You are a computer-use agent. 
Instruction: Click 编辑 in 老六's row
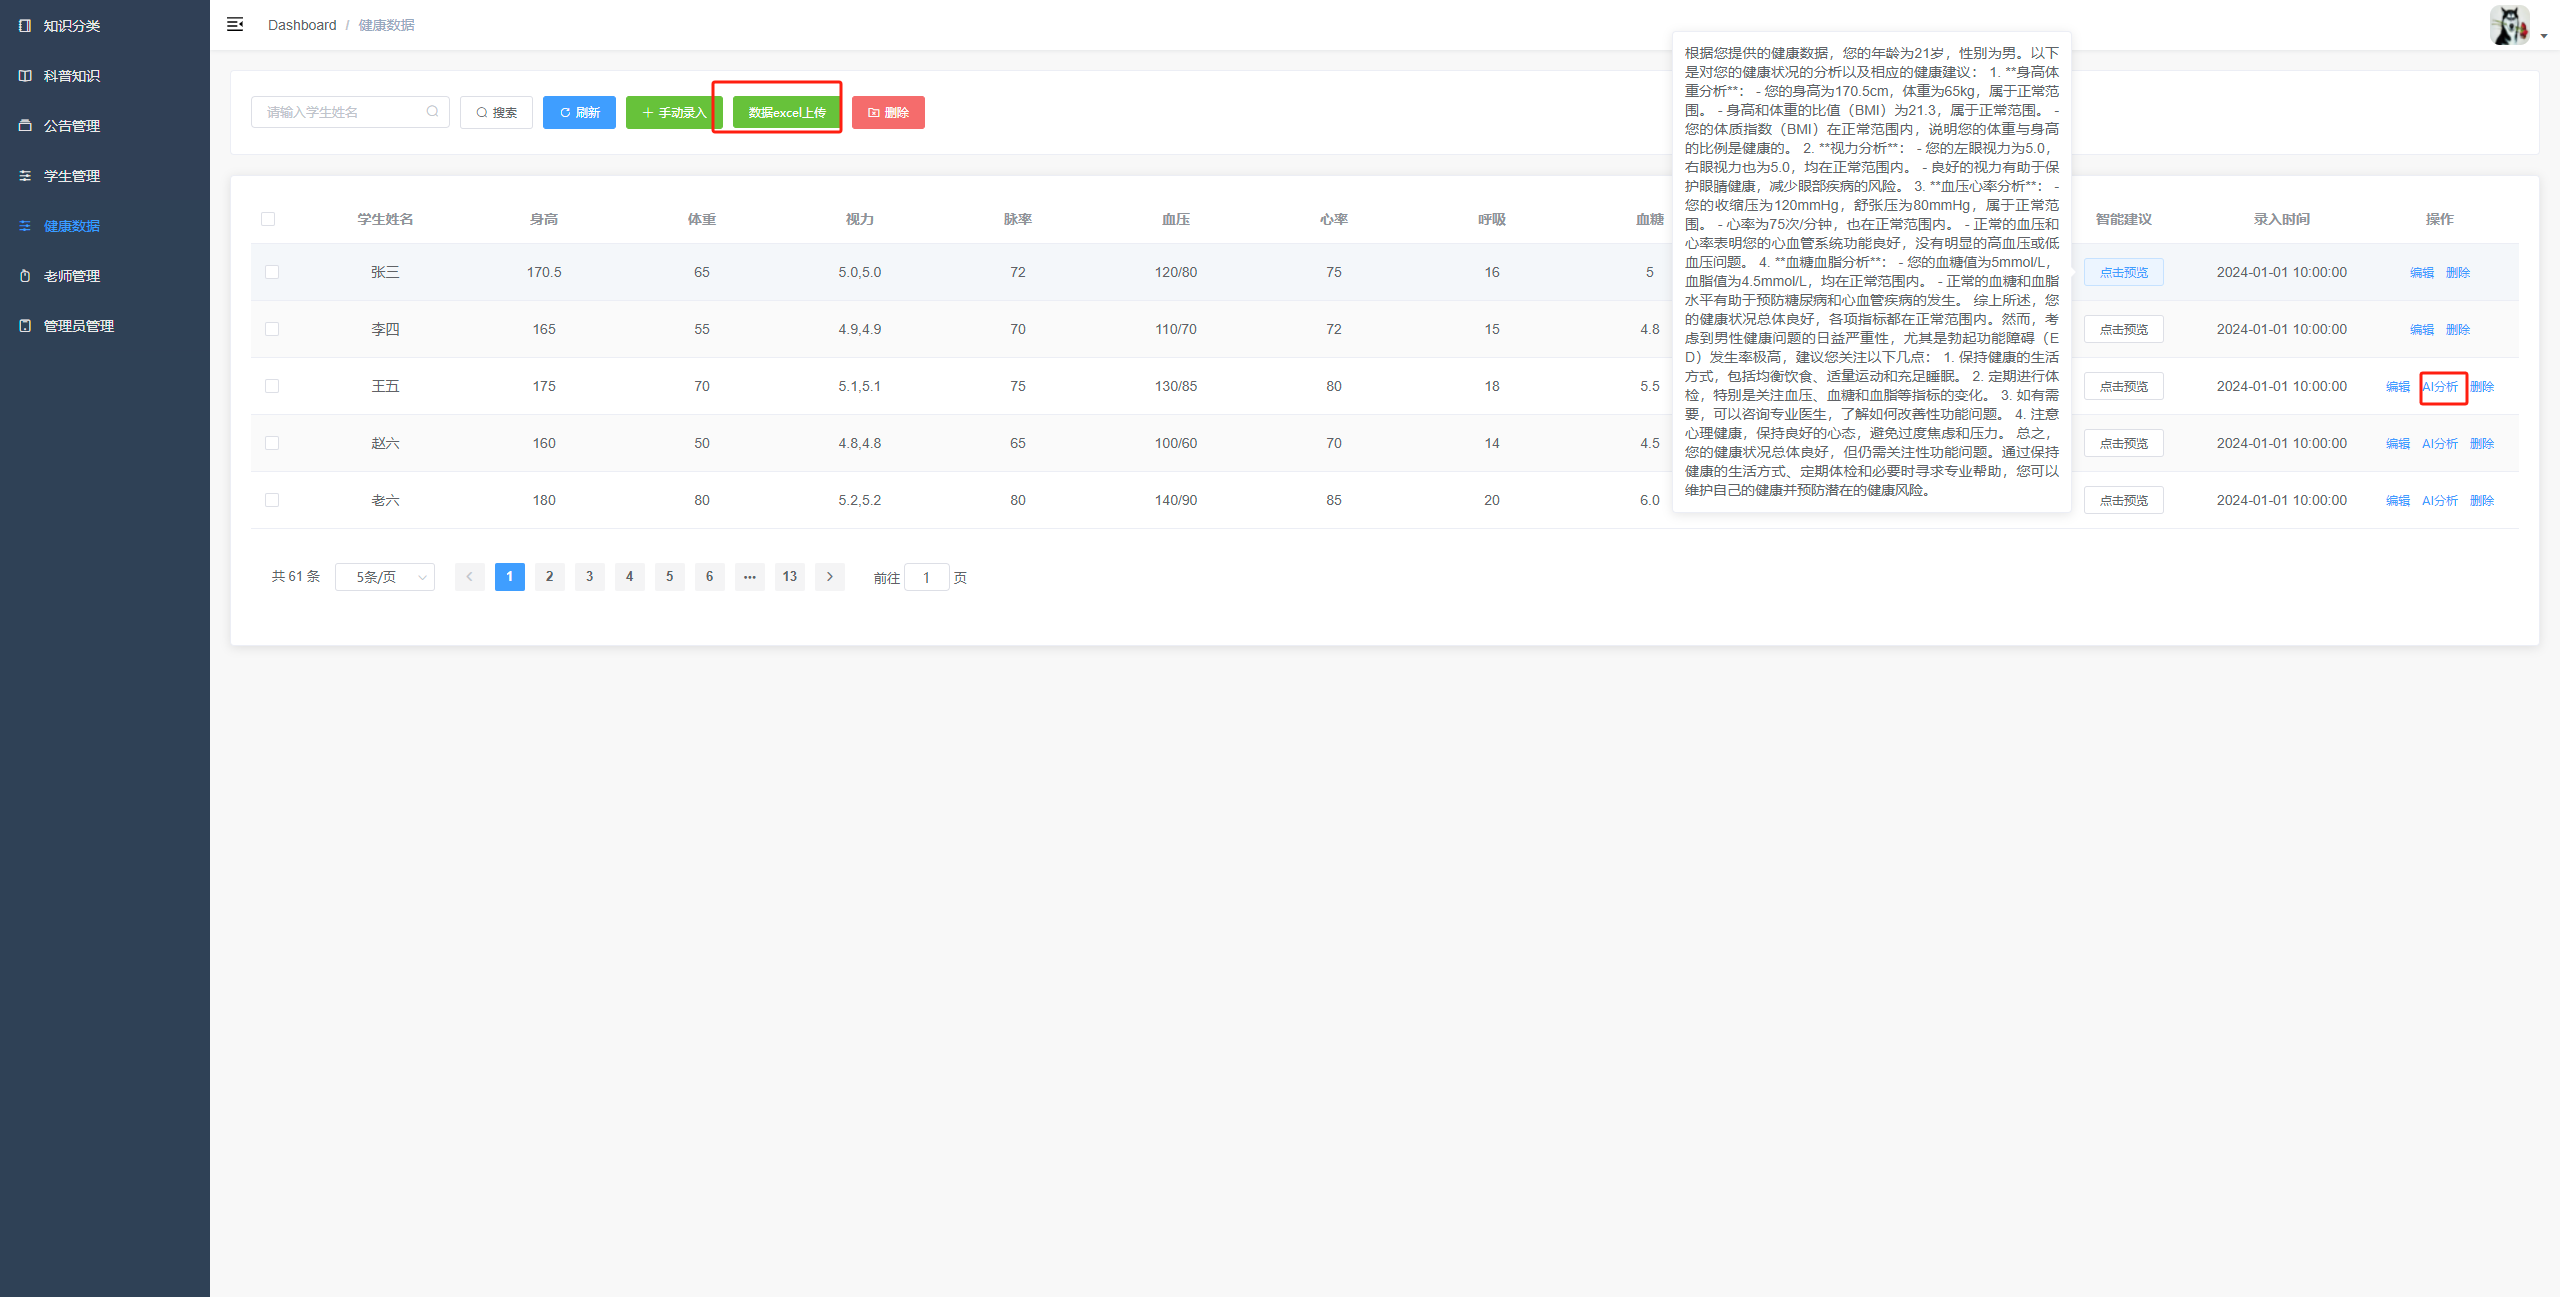pos(2398,500)
